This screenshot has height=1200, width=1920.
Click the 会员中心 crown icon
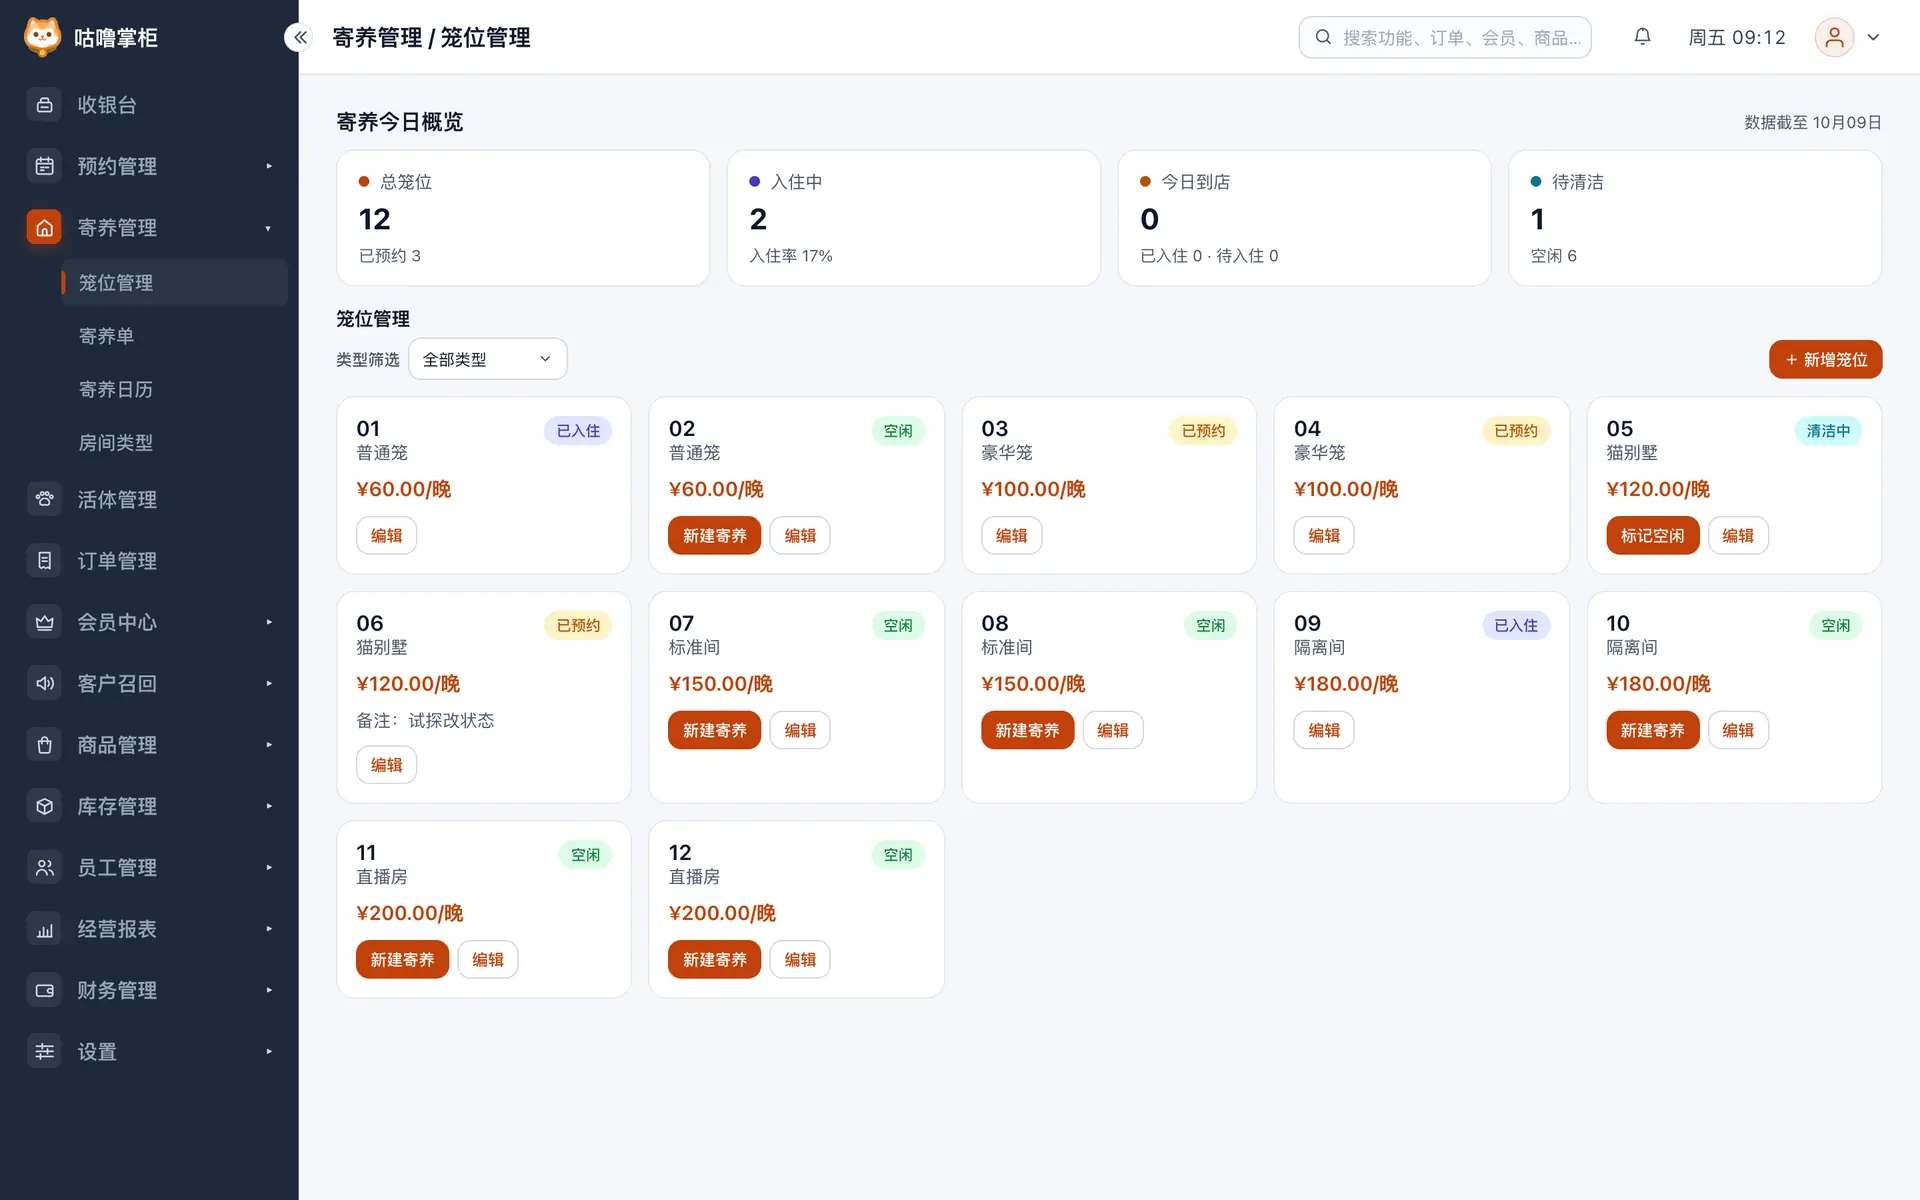[x=44, y=622]
